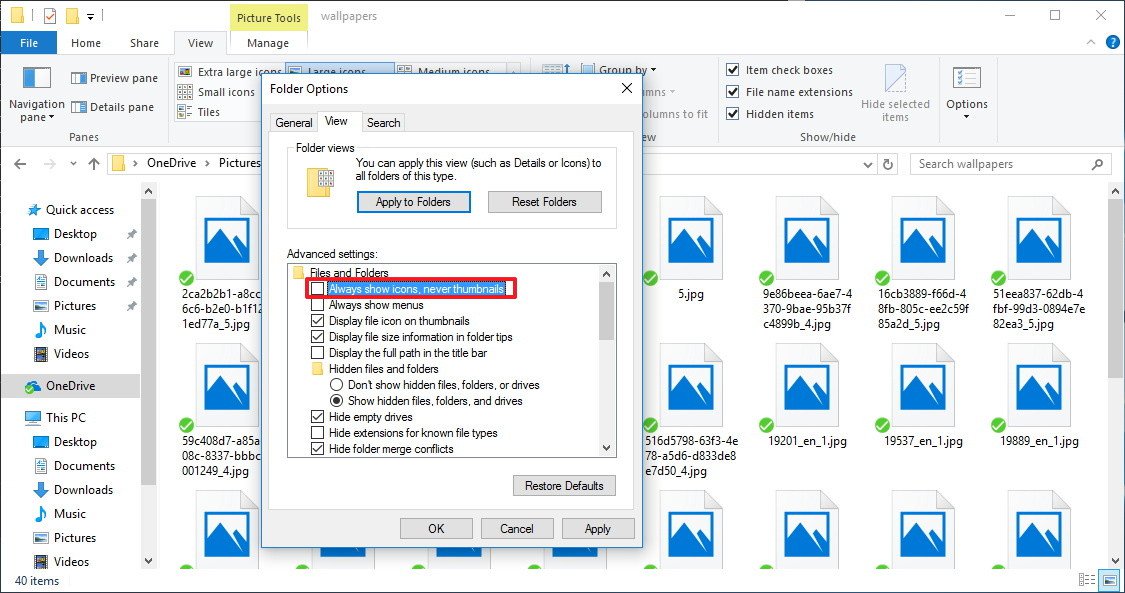Viewport: 1125px width, 593px height.
Task: Open the Manage tab under Picture Tools
Action: tap(267, 43)
